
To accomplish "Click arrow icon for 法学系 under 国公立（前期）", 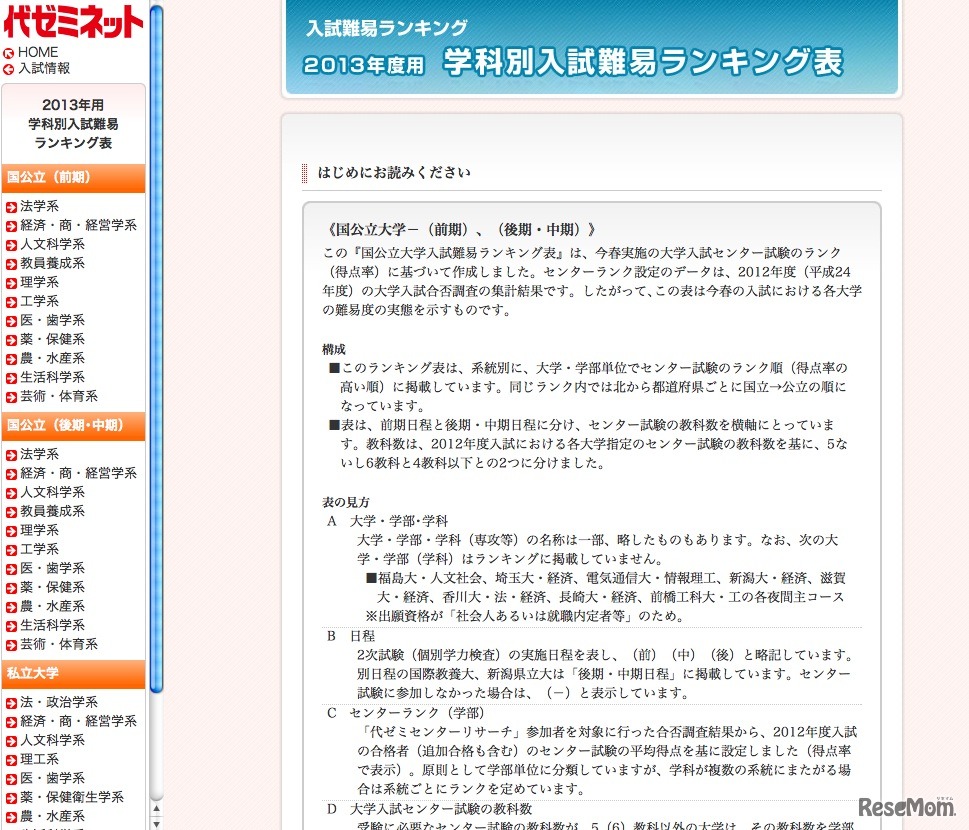I will (x=11, y=207).
